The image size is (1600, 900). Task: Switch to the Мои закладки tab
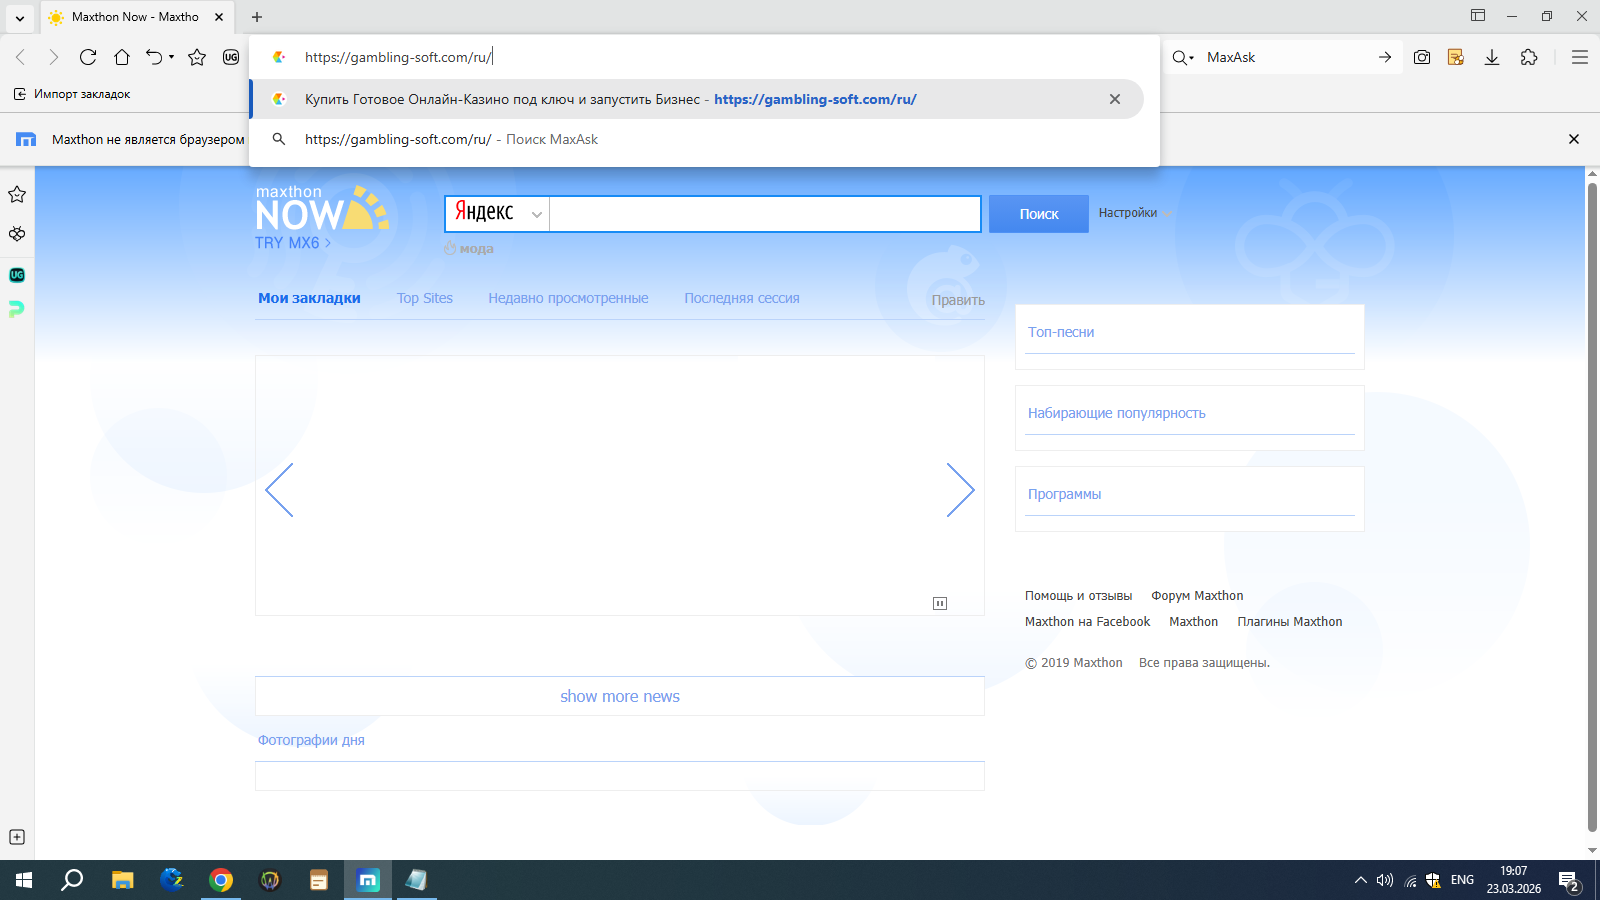click(309, 298)
